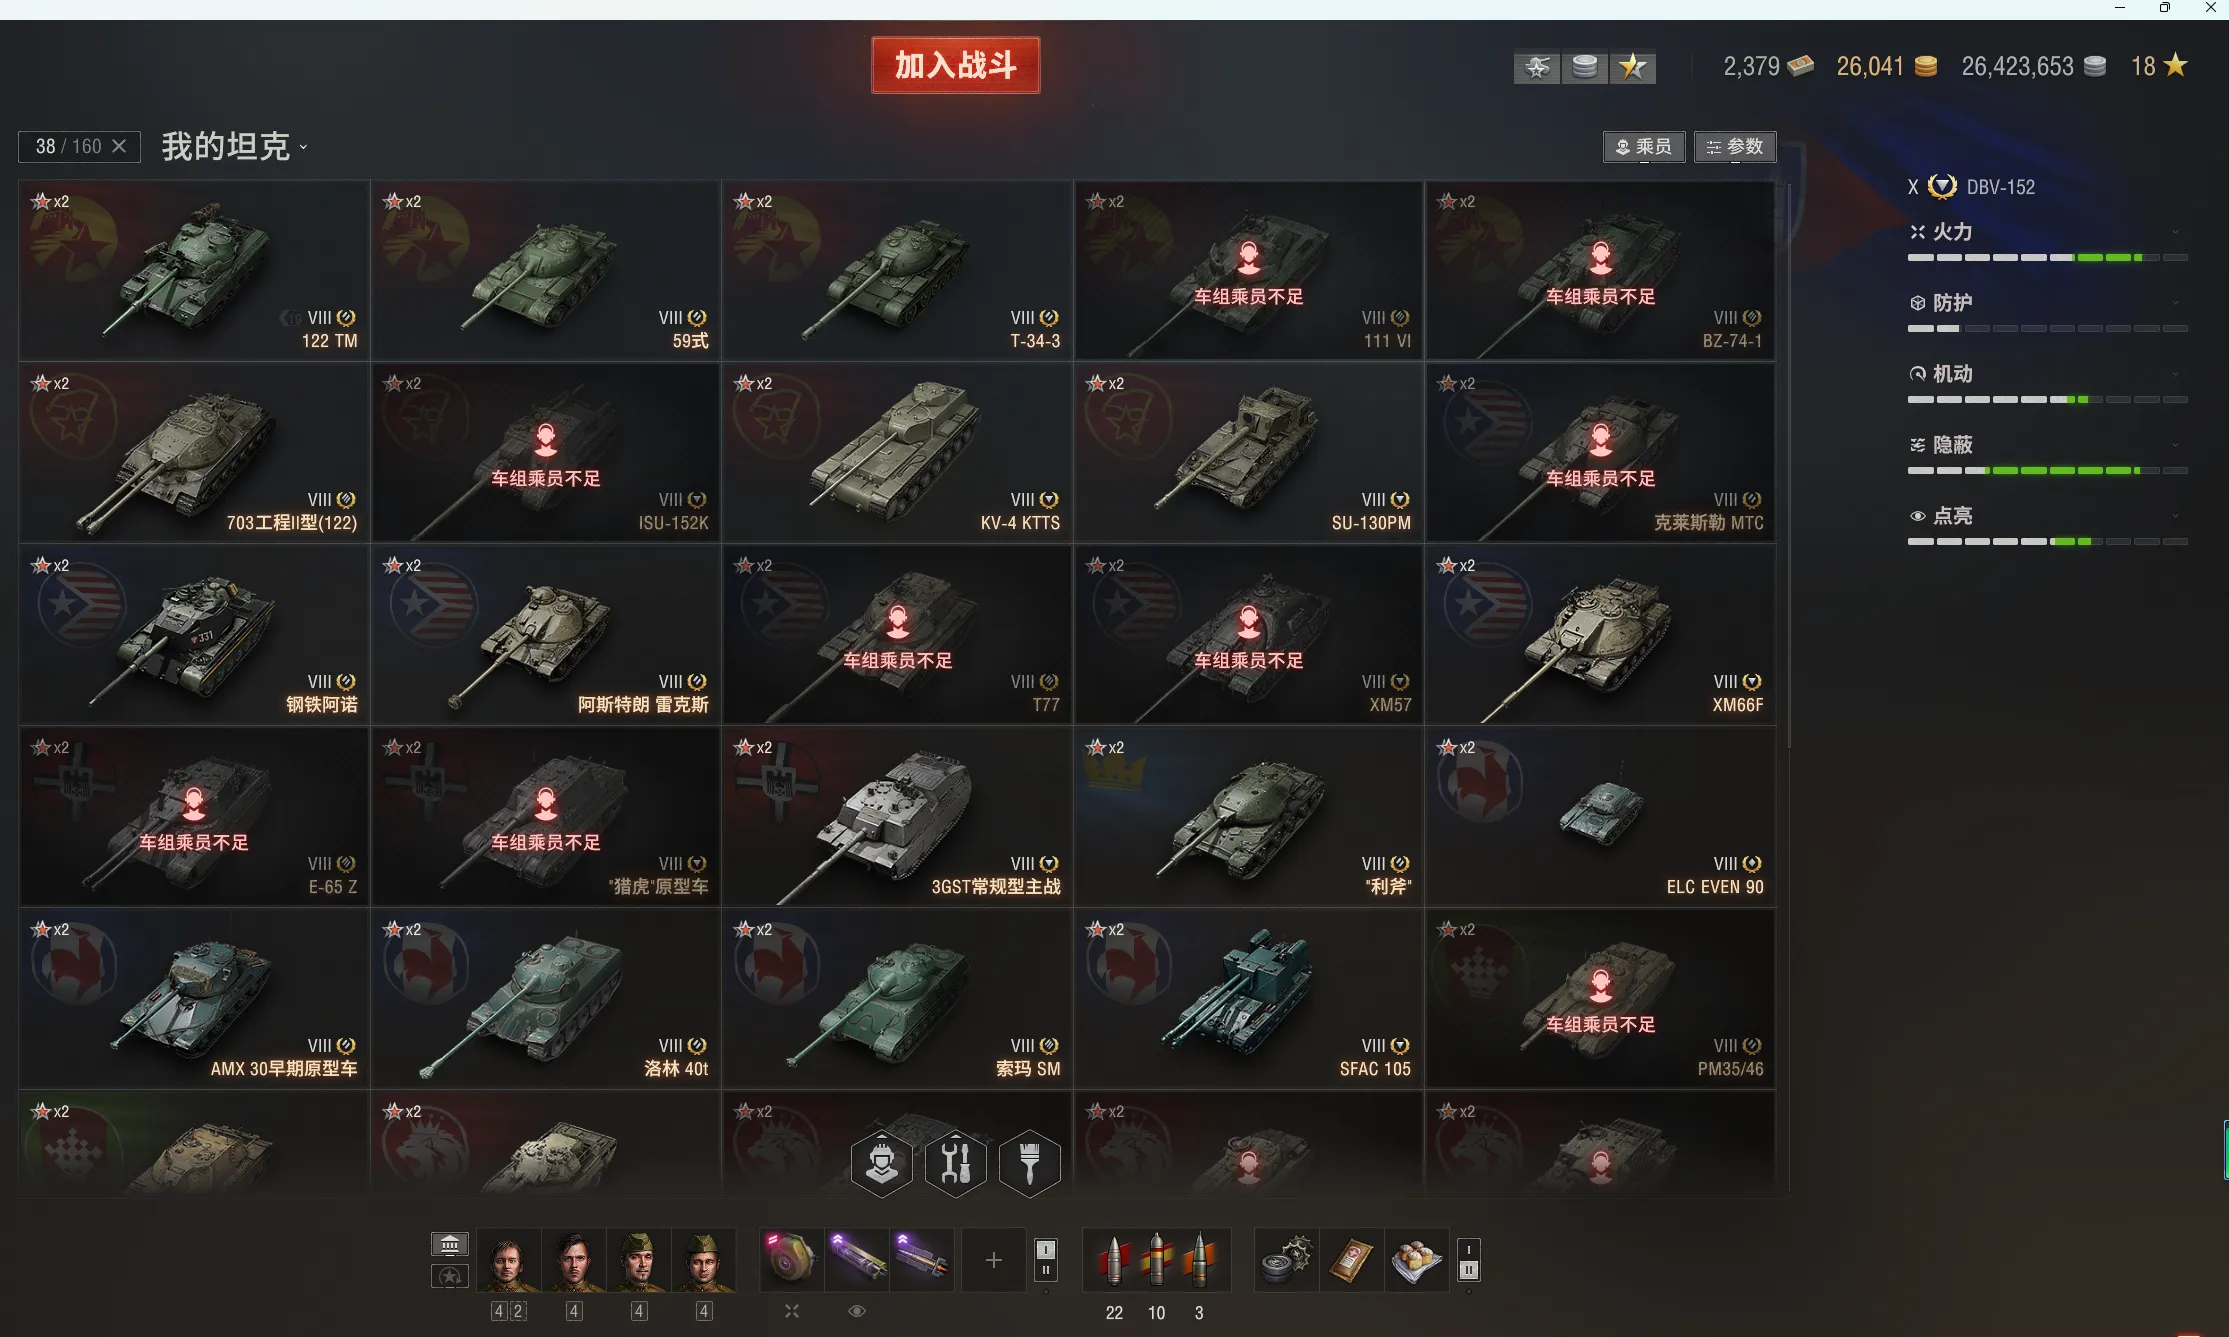2229x1337 pixels.
Task: Open the 我的坦克 dropdown
Action: [234, 146]
